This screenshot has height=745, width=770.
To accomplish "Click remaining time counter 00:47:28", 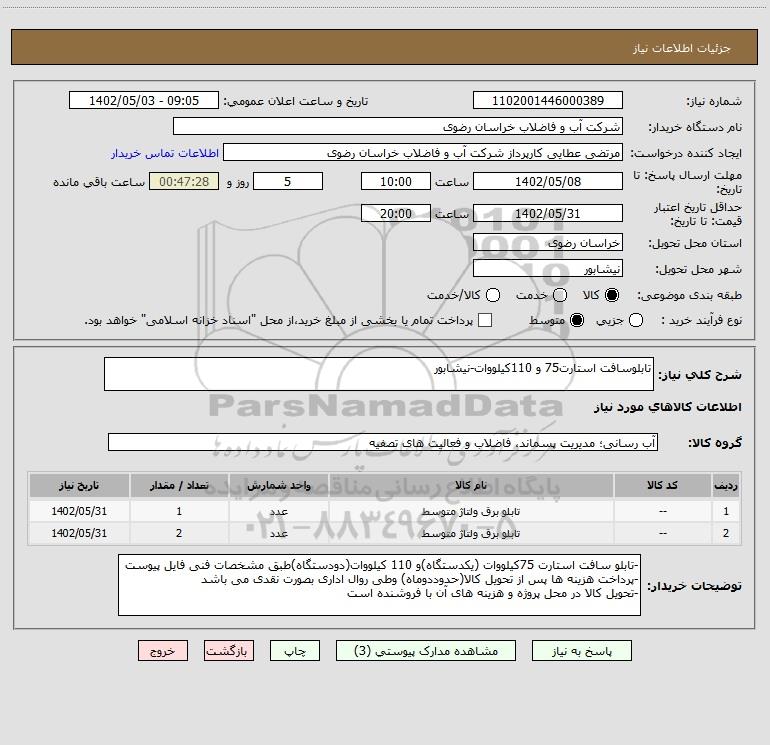I will [184, 181].
